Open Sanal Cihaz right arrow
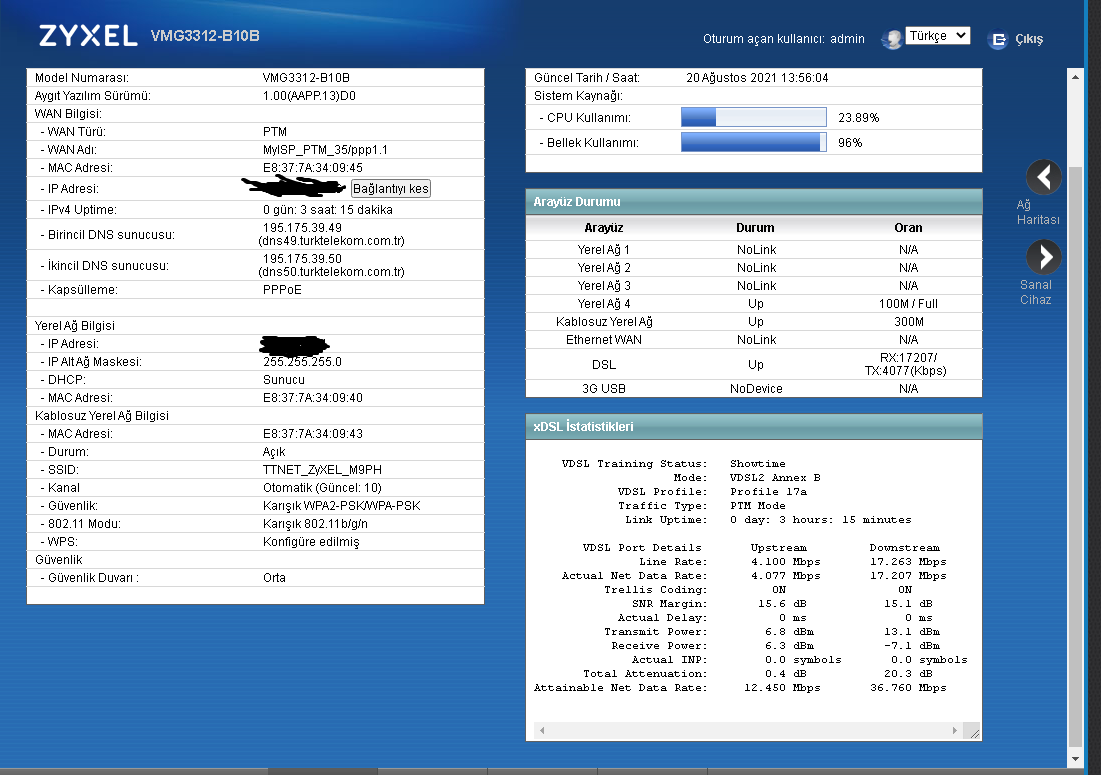 [1043, 257]
